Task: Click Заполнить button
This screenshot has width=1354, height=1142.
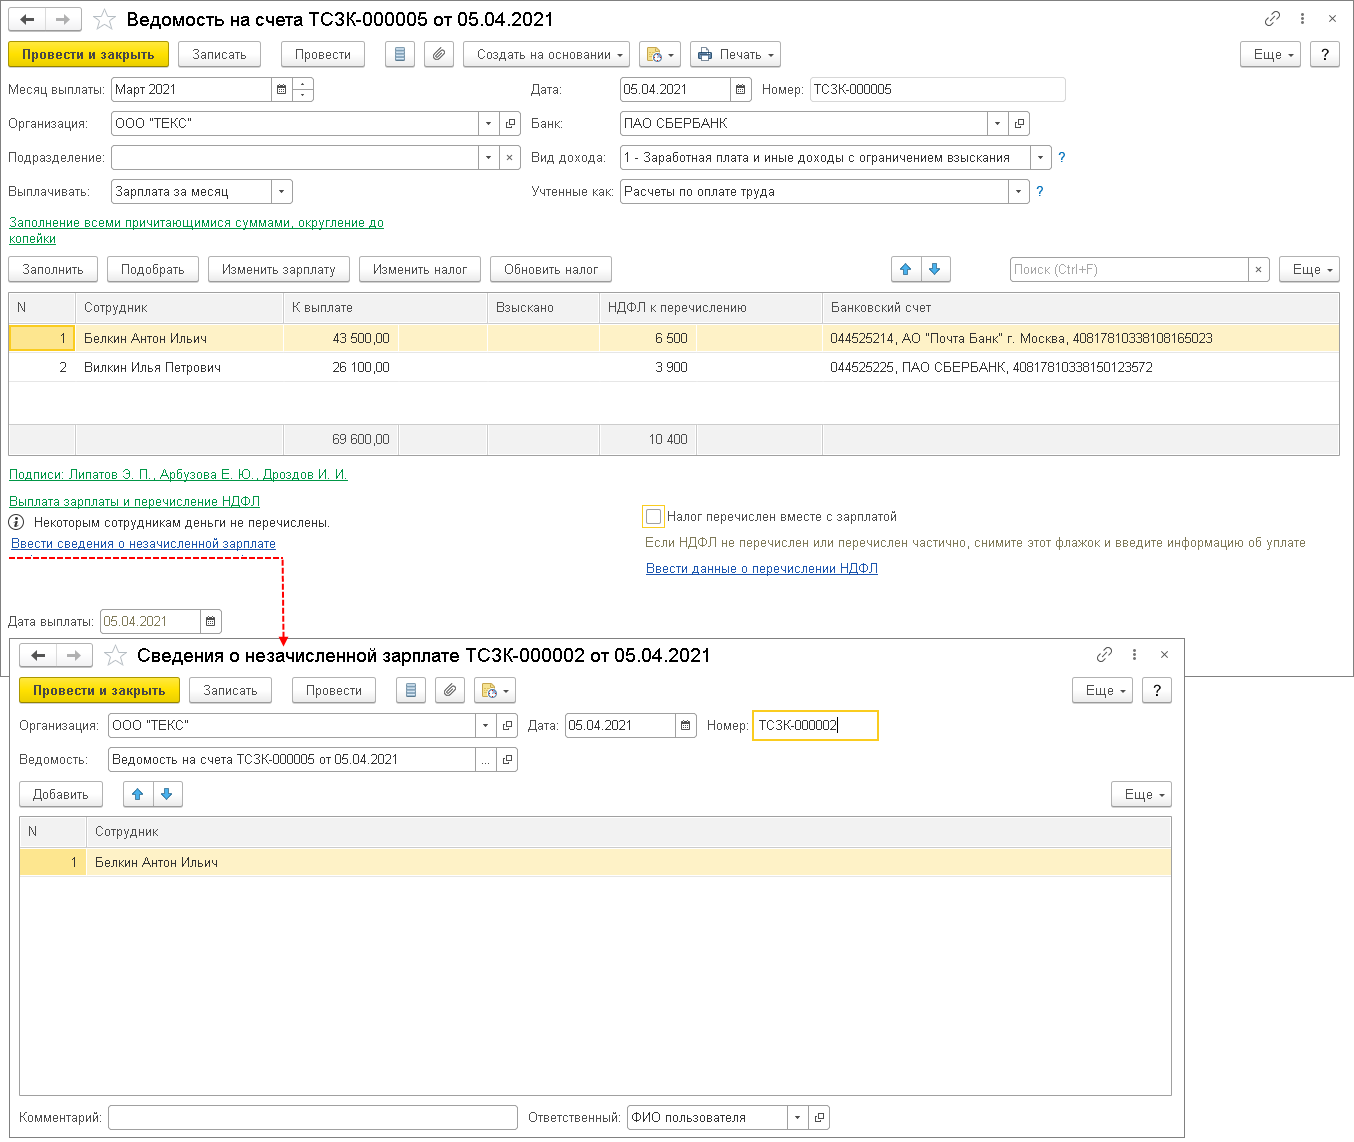Action: [x=53, y=269]
